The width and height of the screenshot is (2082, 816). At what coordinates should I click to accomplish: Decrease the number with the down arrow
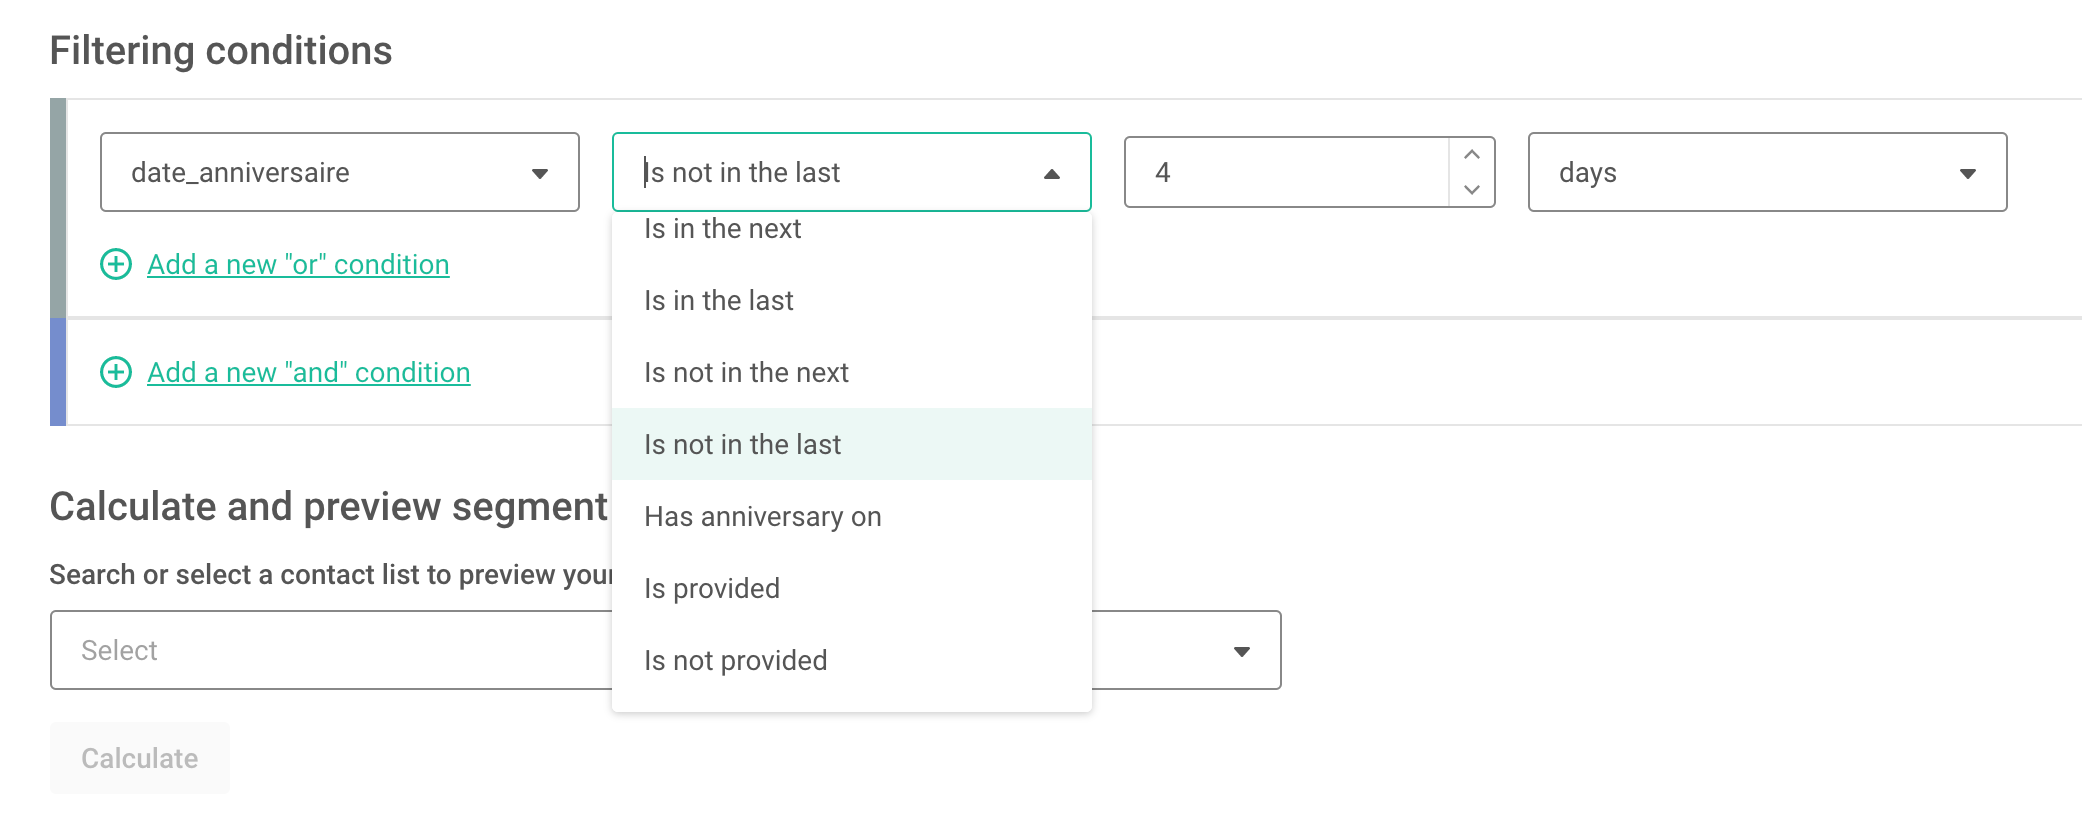pos(1471,189)
